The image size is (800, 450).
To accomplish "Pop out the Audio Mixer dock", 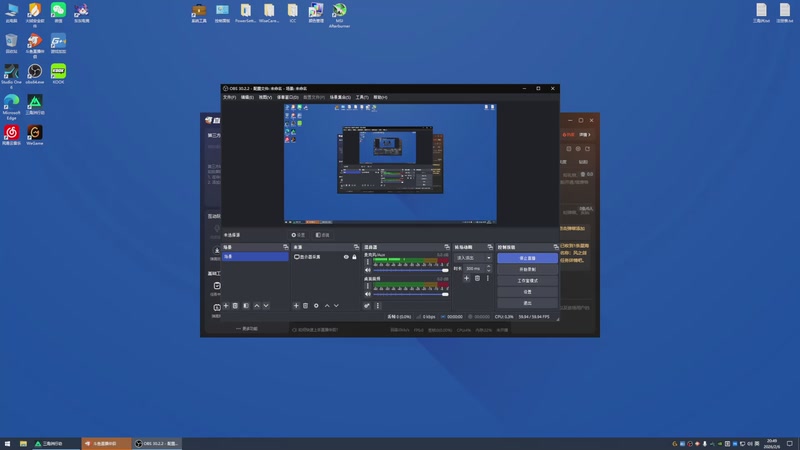I will point(447,247).
